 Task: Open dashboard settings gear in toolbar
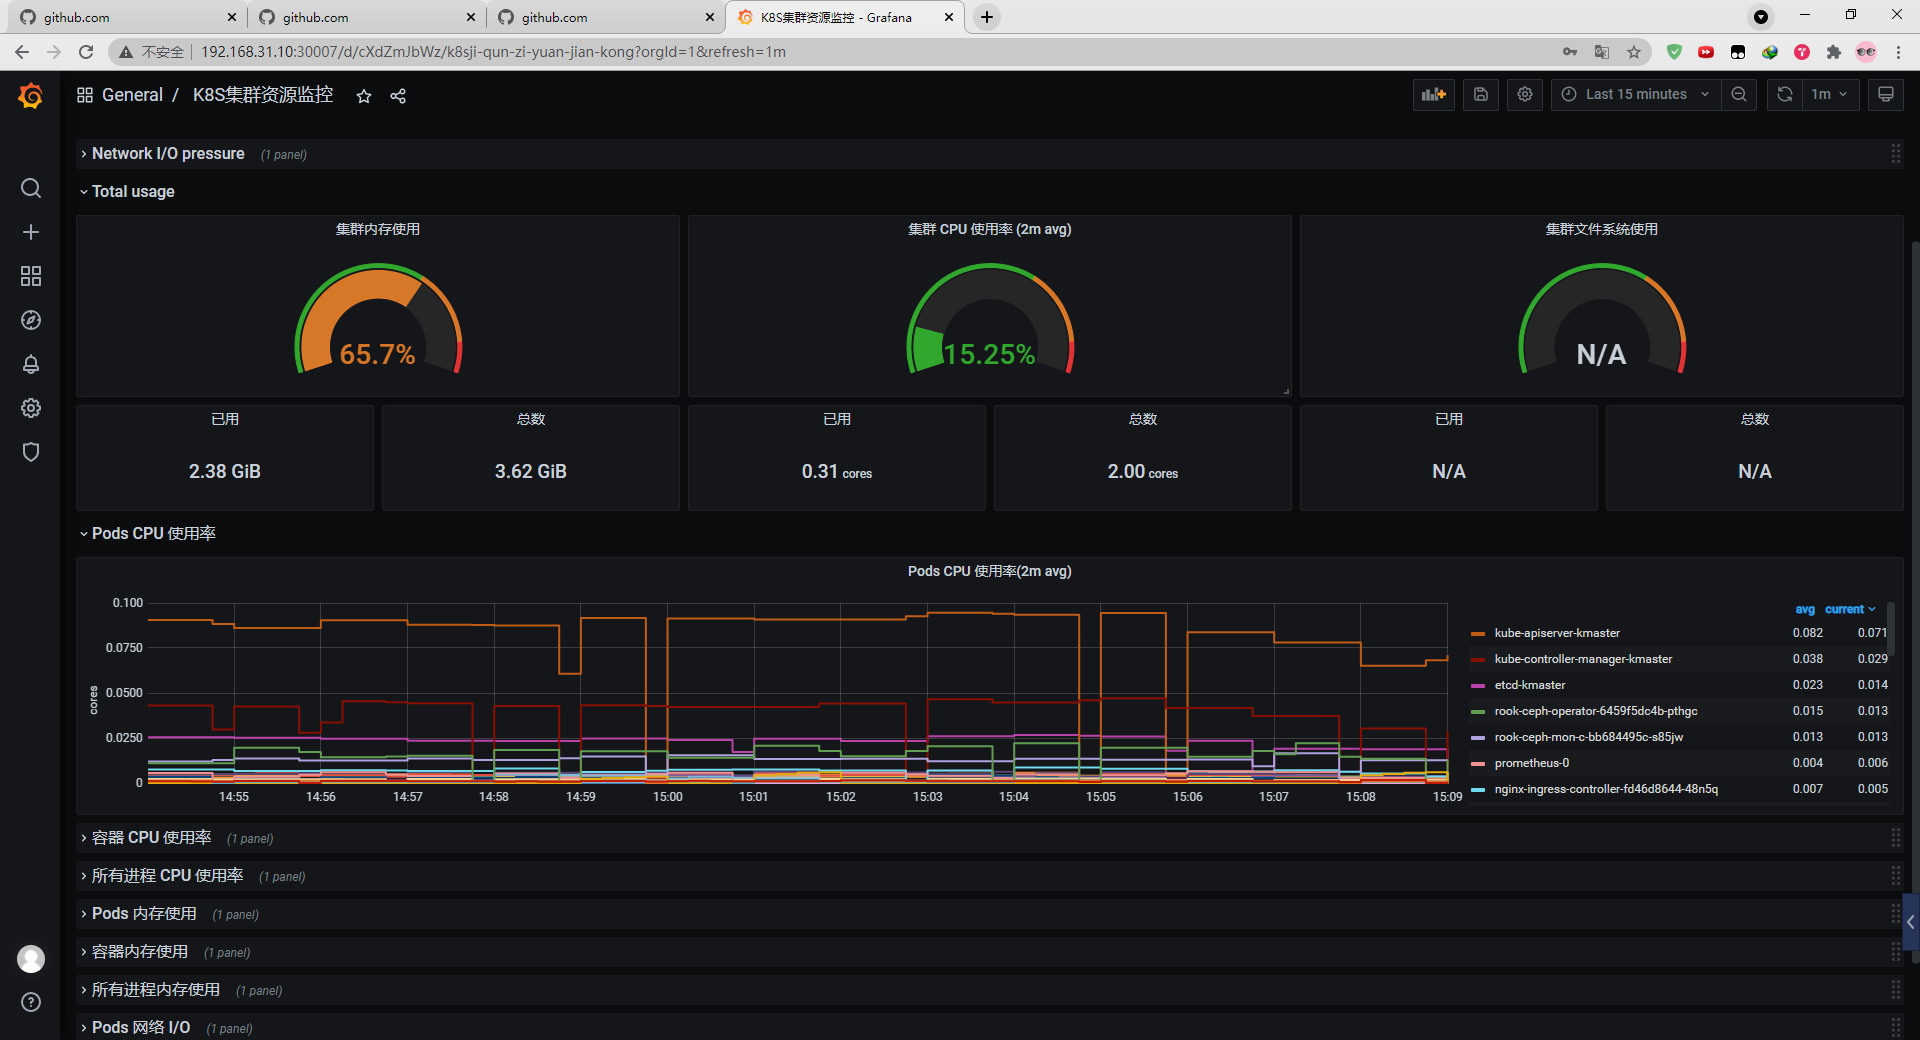[1525, 94]
